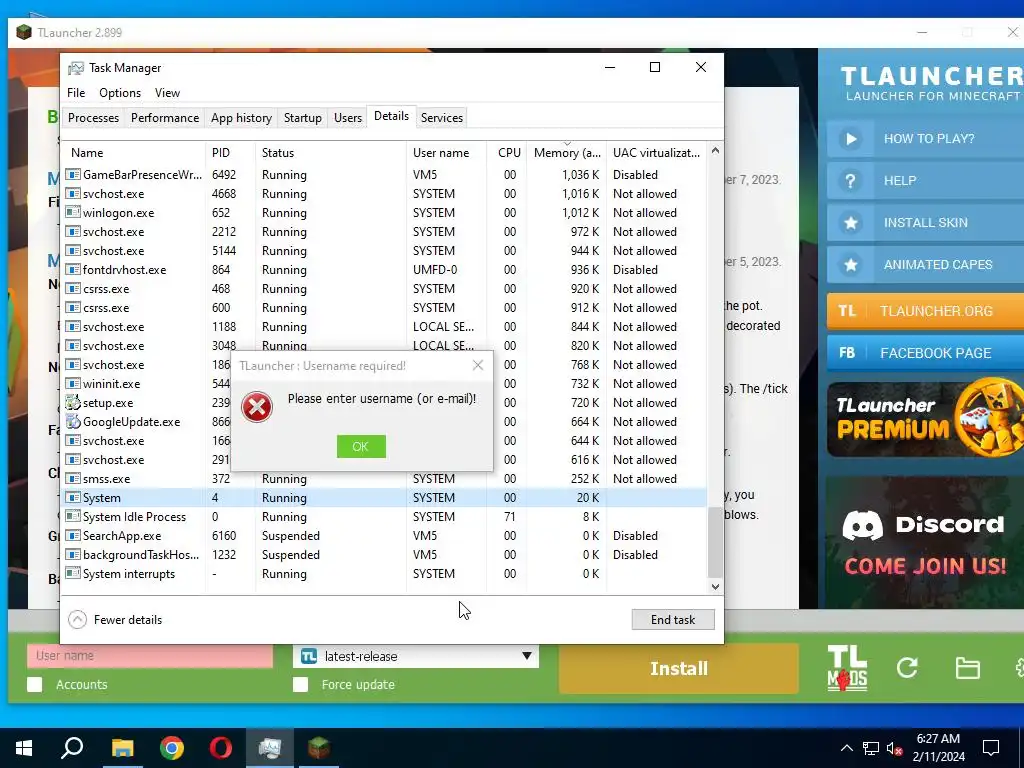1024x768 pixels.
Task: Select the GameBarPresenceWriter process row
Action: tap(384, 175)
